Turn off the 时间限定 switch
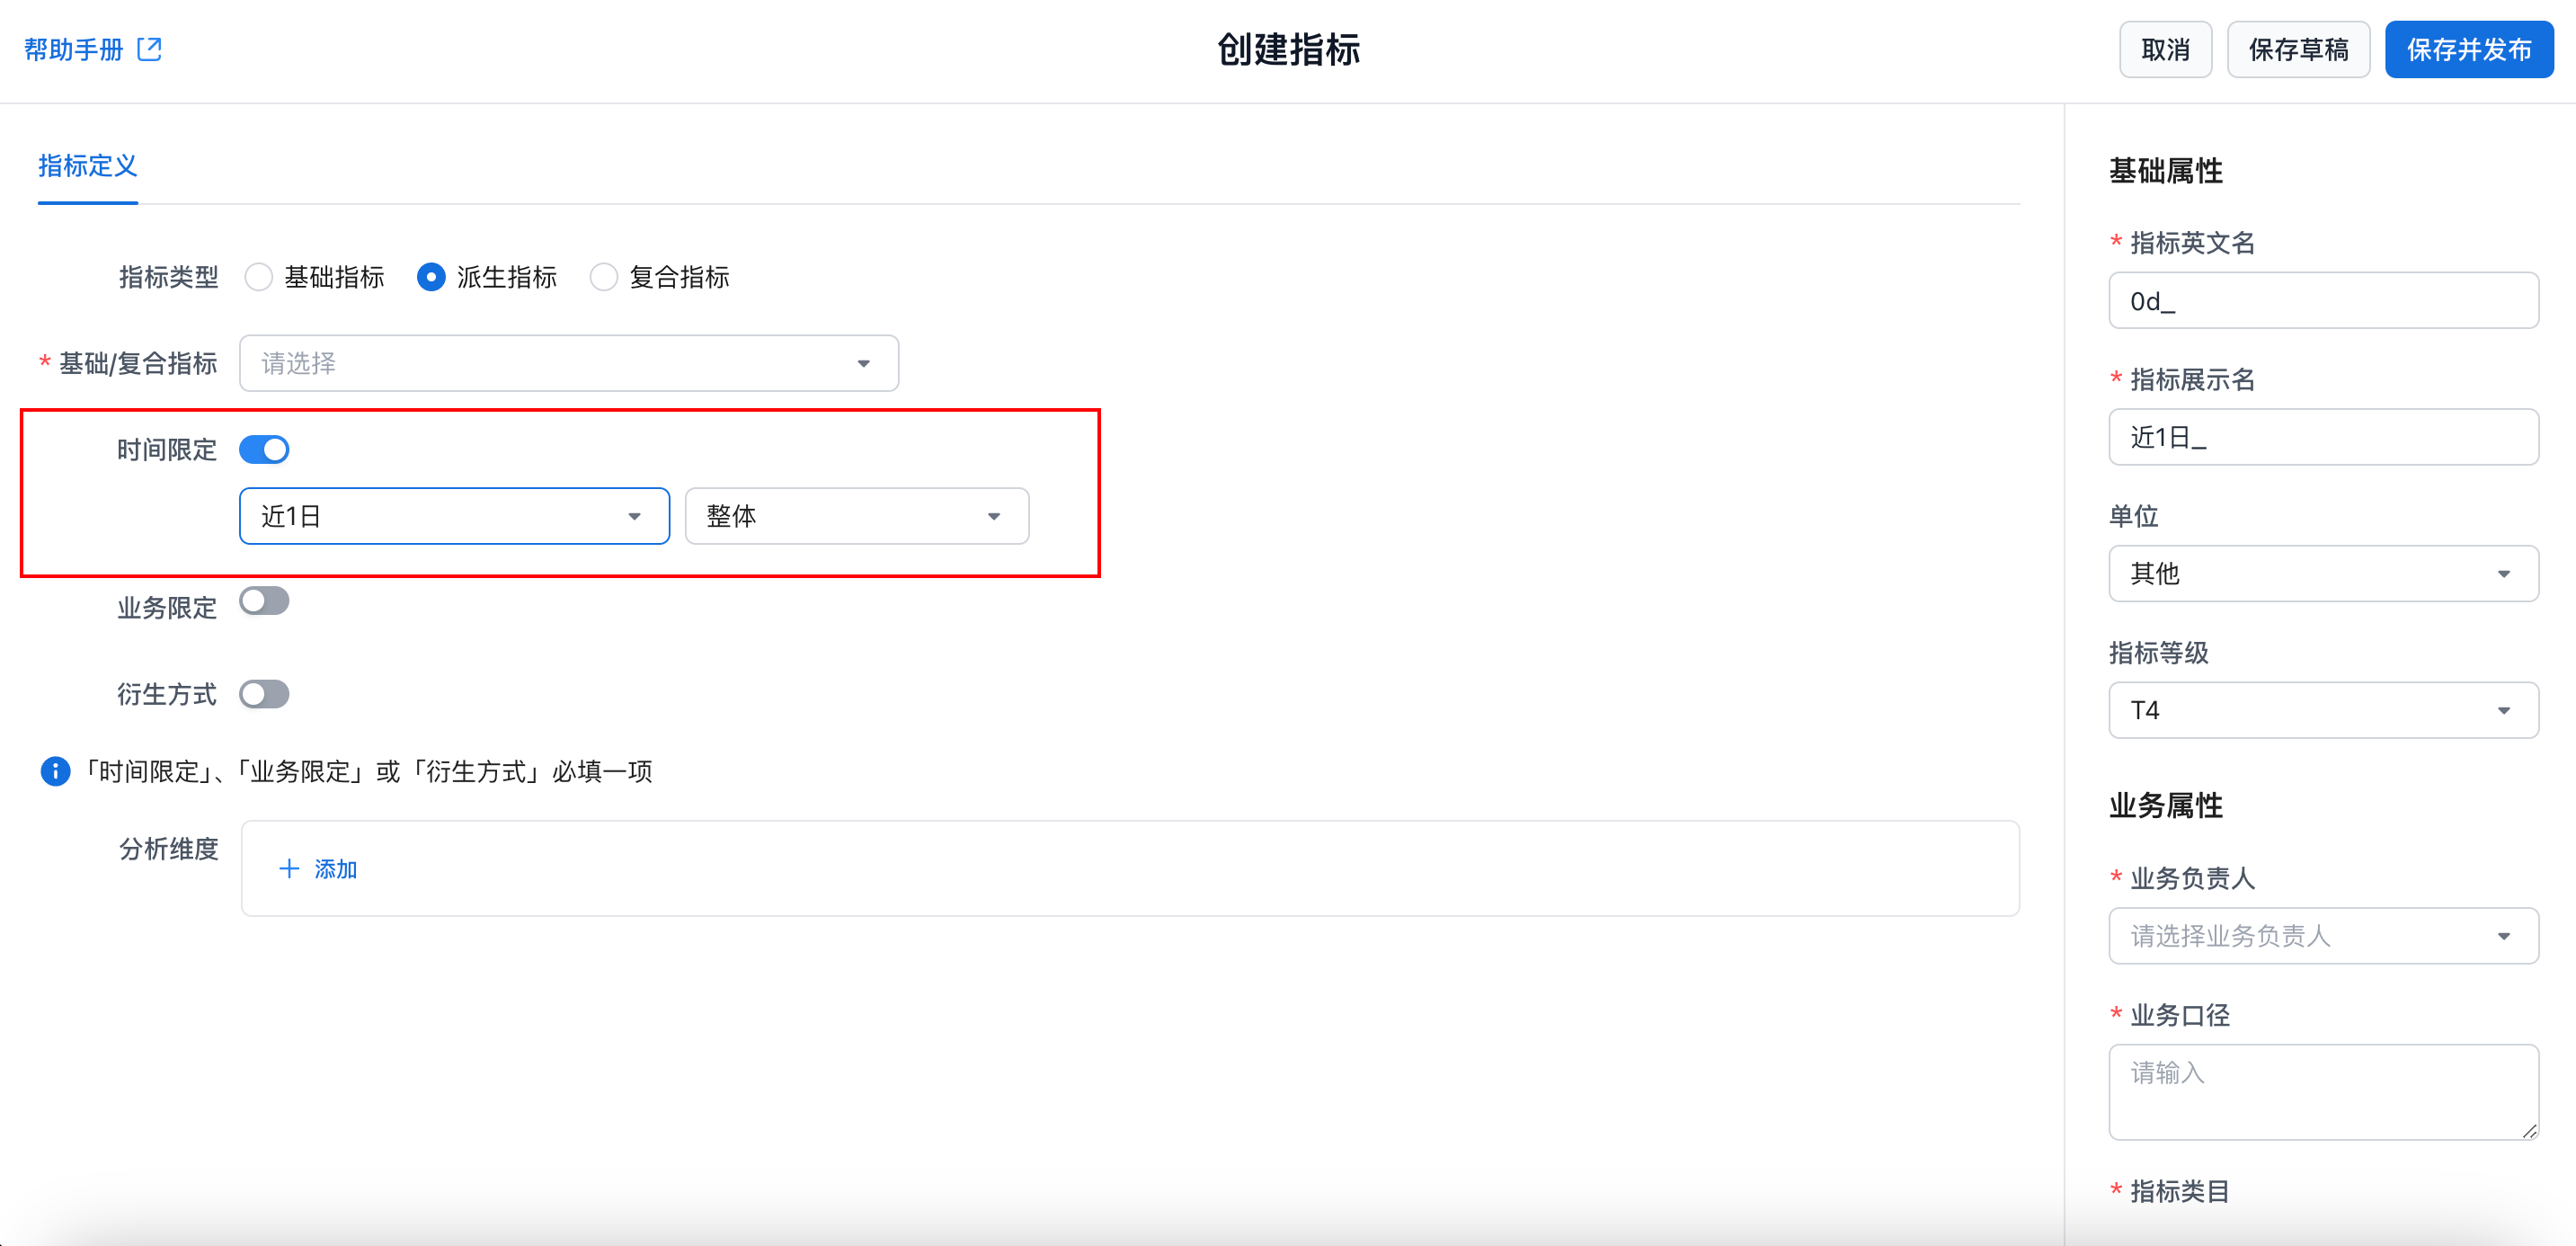 (x=265, y=450)
